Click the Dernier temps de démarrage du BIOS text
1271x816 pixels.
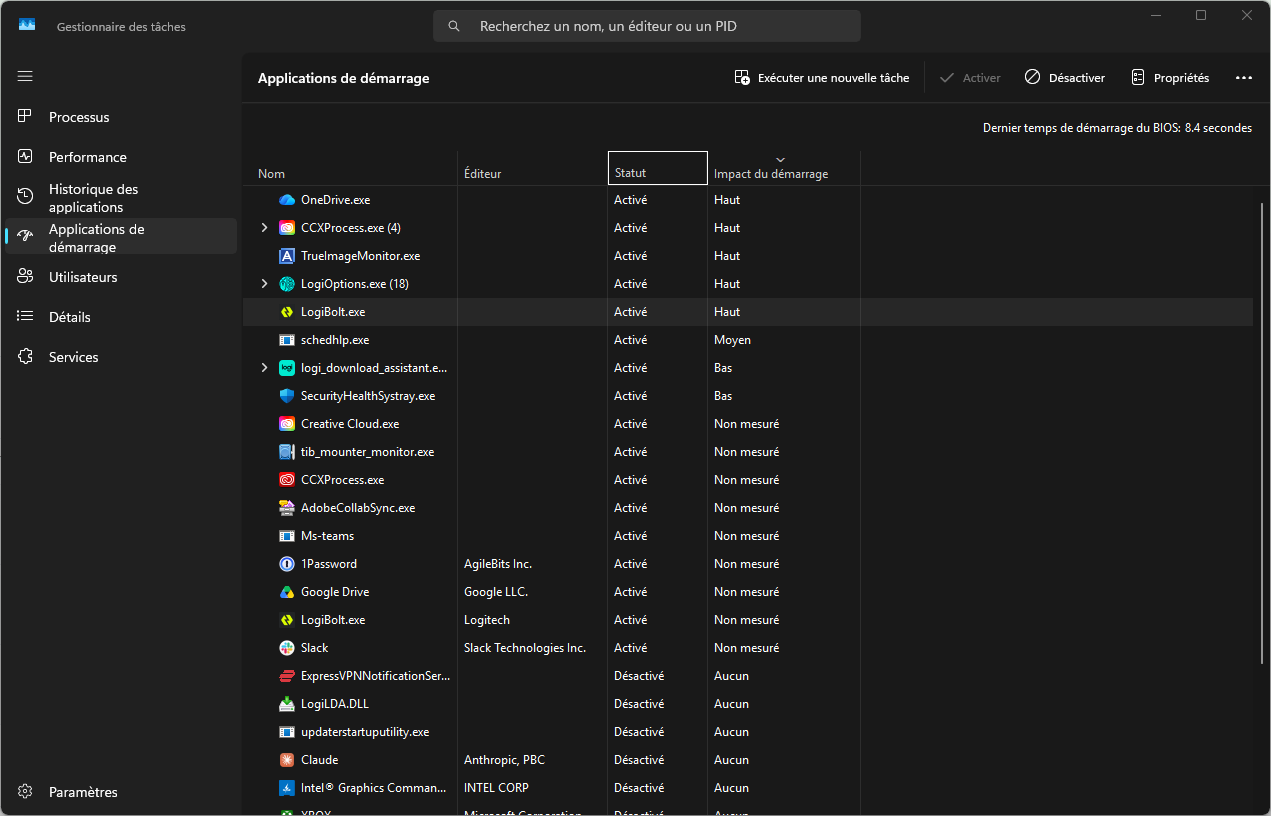click(x=1117, y=128)
